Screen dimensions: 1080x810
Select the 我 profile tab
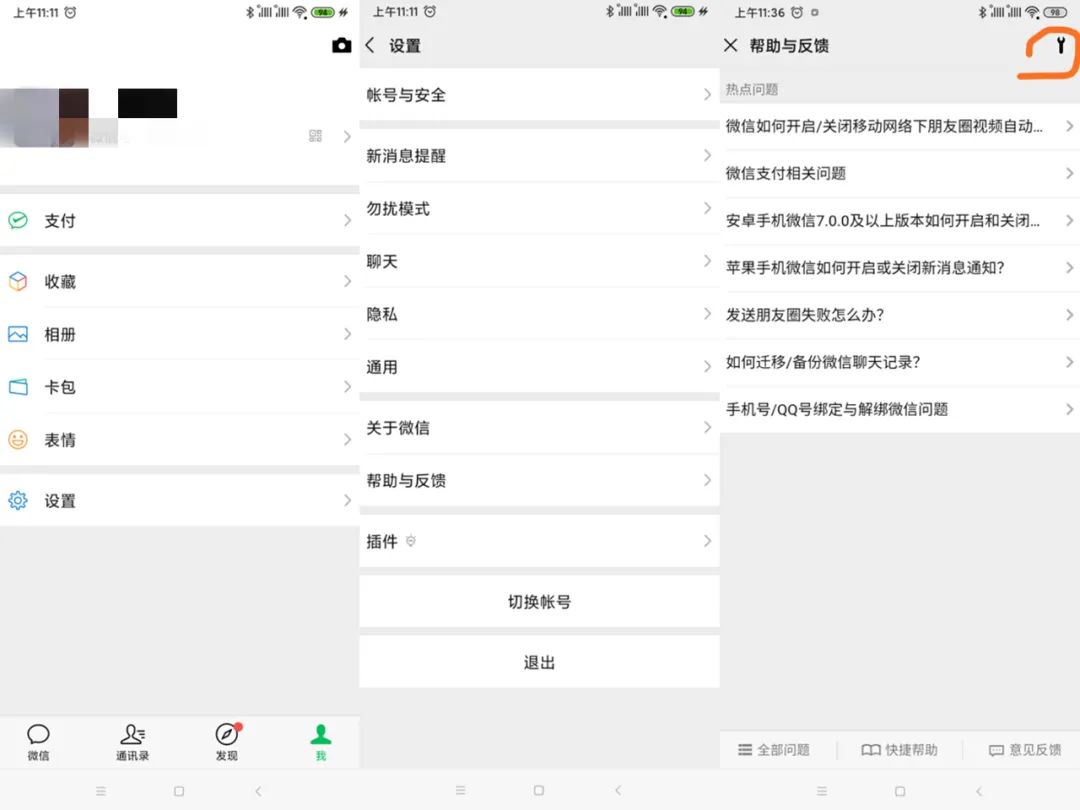point(321,742)
